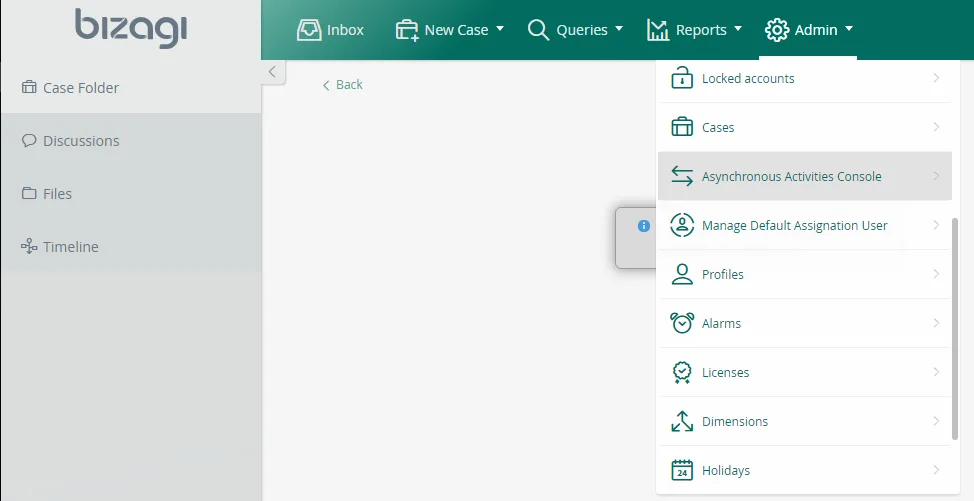
Task: Click the Asynchronous Activities arrows icon
Action: click(682, 176)
